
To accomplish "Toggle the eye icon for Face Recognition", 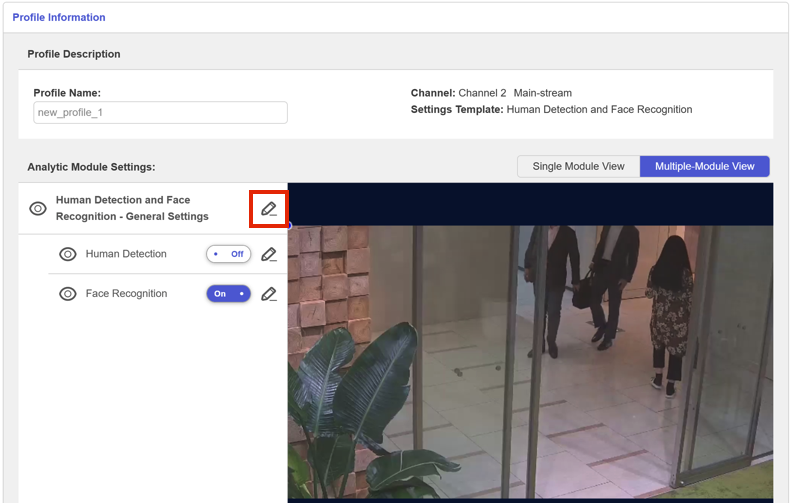I will [68, 294].
